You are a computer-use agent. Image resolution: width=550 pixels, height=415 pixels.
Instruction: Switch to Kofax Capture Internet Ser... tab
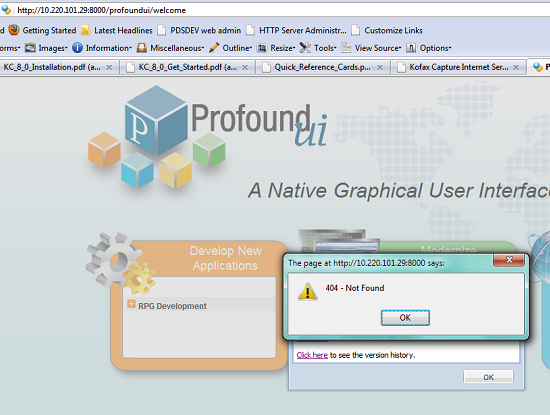pyautogui.click(x=458, y=67)
